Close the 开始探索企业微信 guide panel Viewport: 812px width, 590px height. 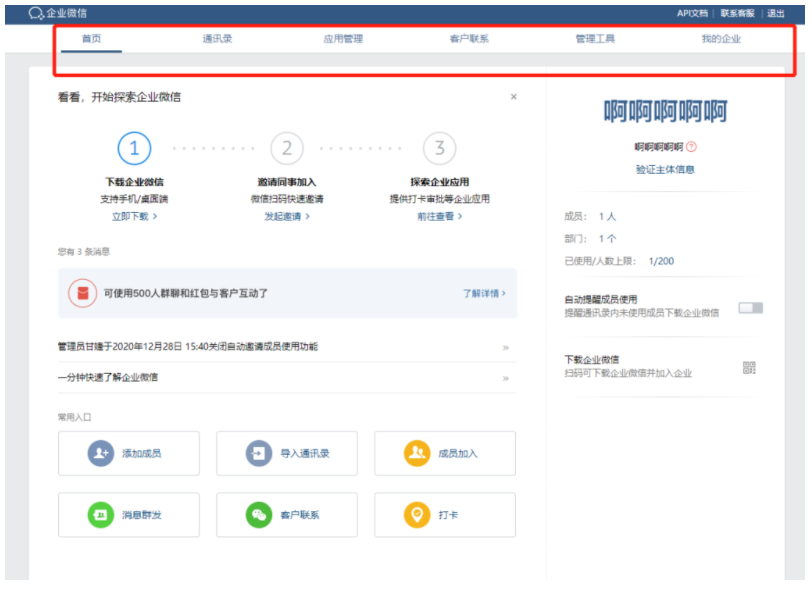pyautogui.click(x=514, y=97)
